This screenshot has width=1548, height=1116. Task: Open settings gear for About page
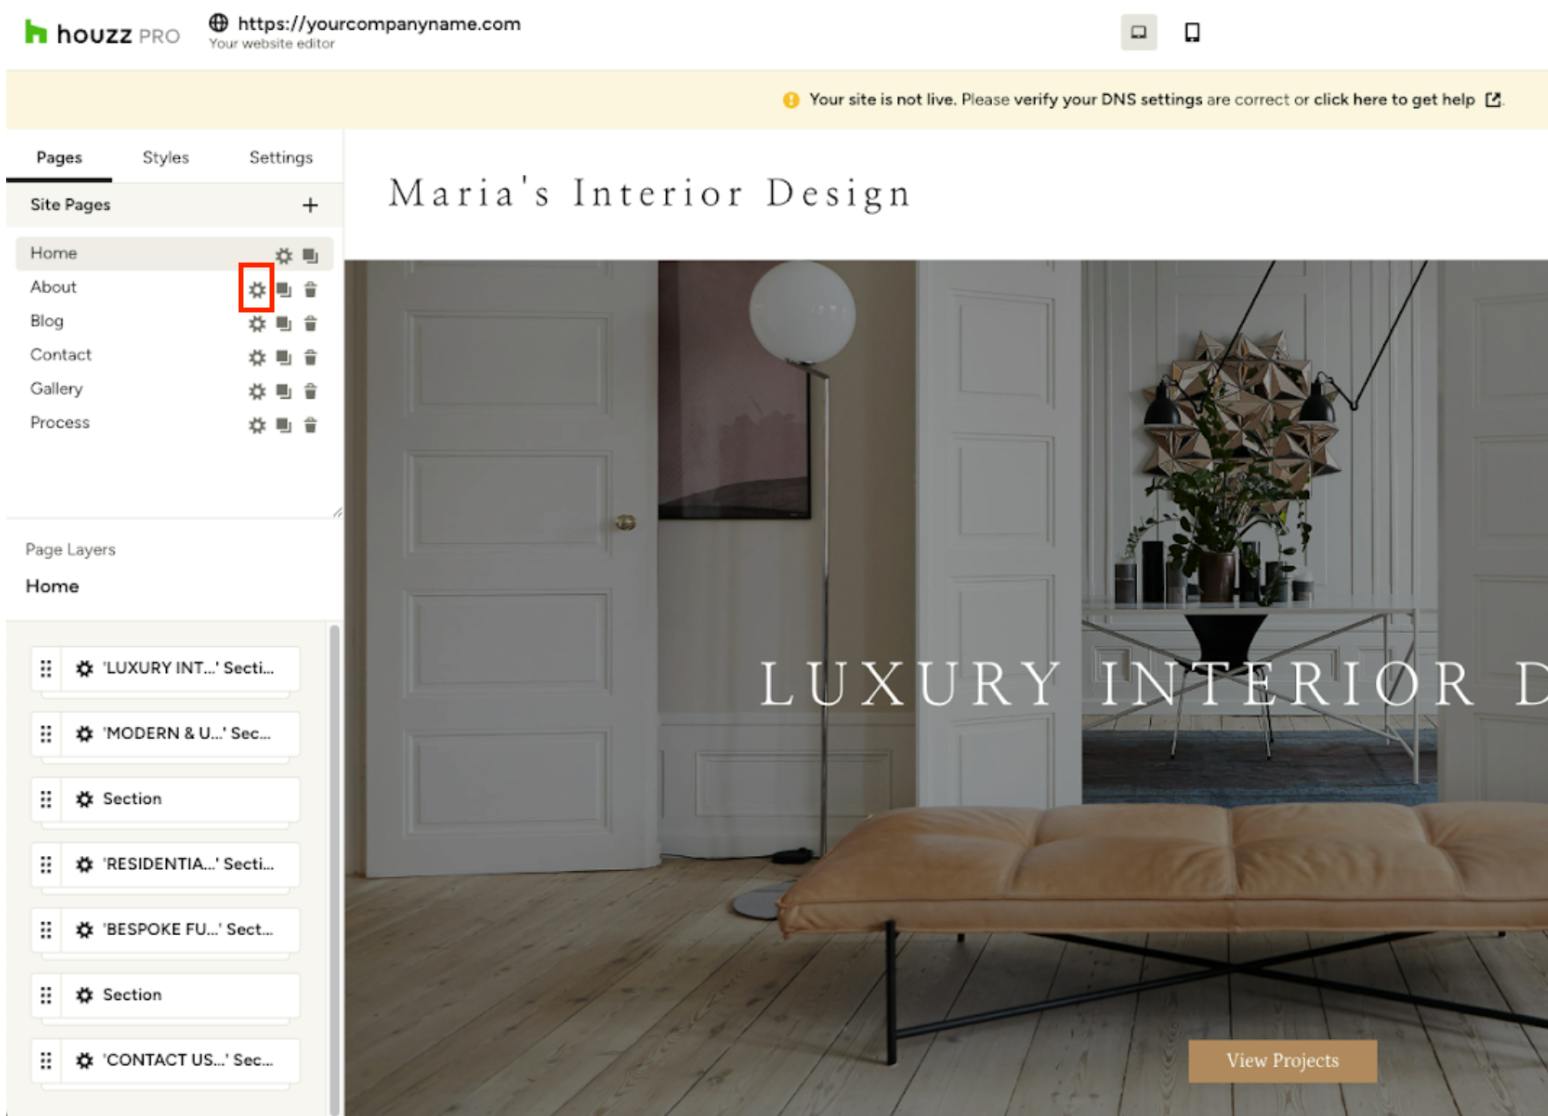coord(257,290)
